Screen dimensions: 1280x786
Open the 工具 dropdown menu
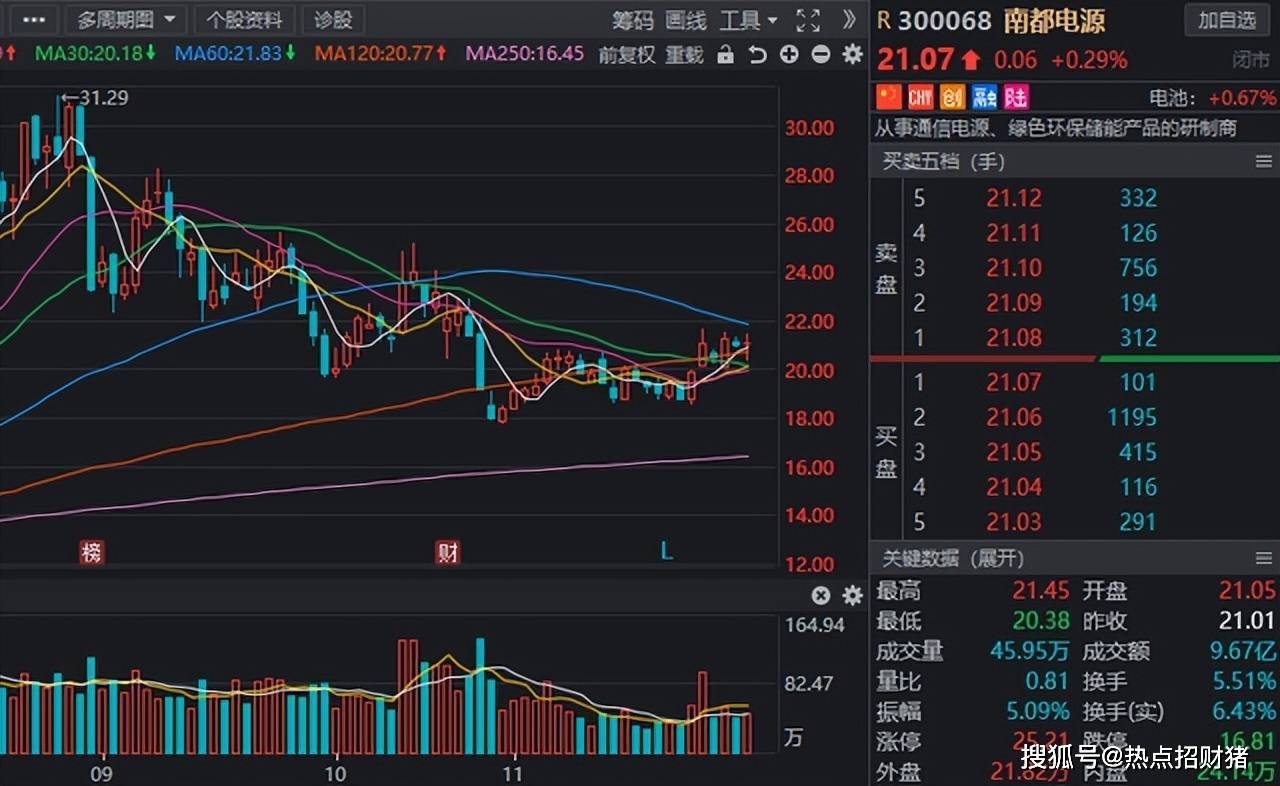(x=748, y=20)
